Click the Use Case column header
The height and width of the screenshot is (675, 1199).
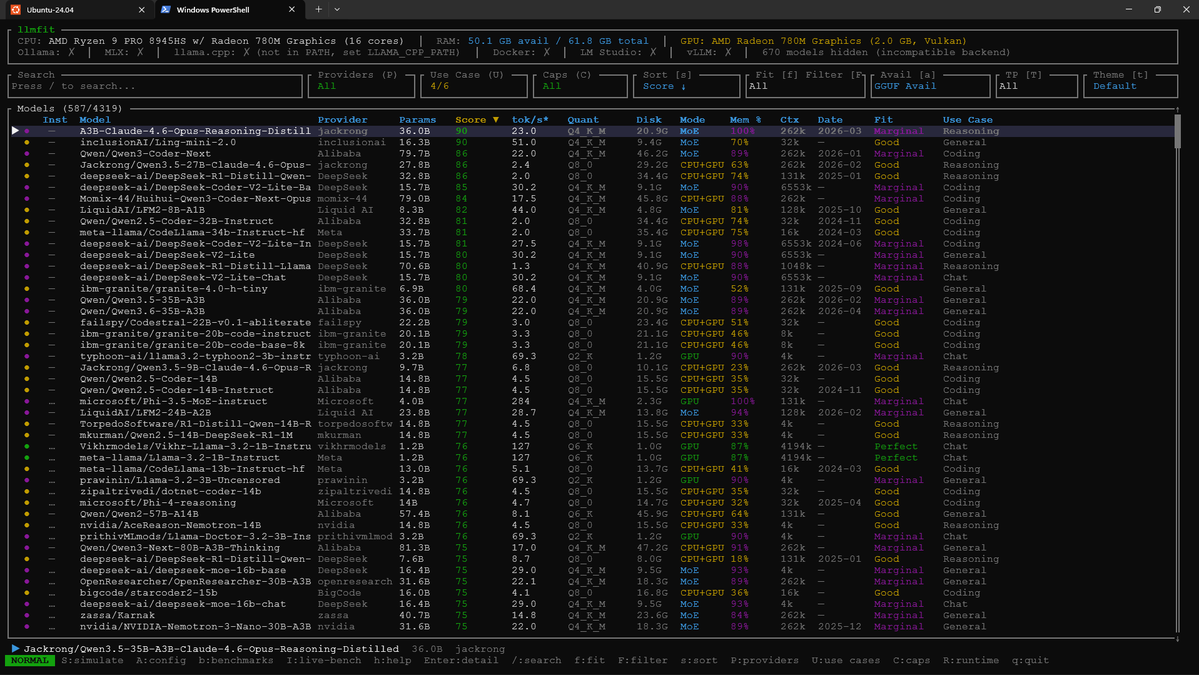(967, 120)
